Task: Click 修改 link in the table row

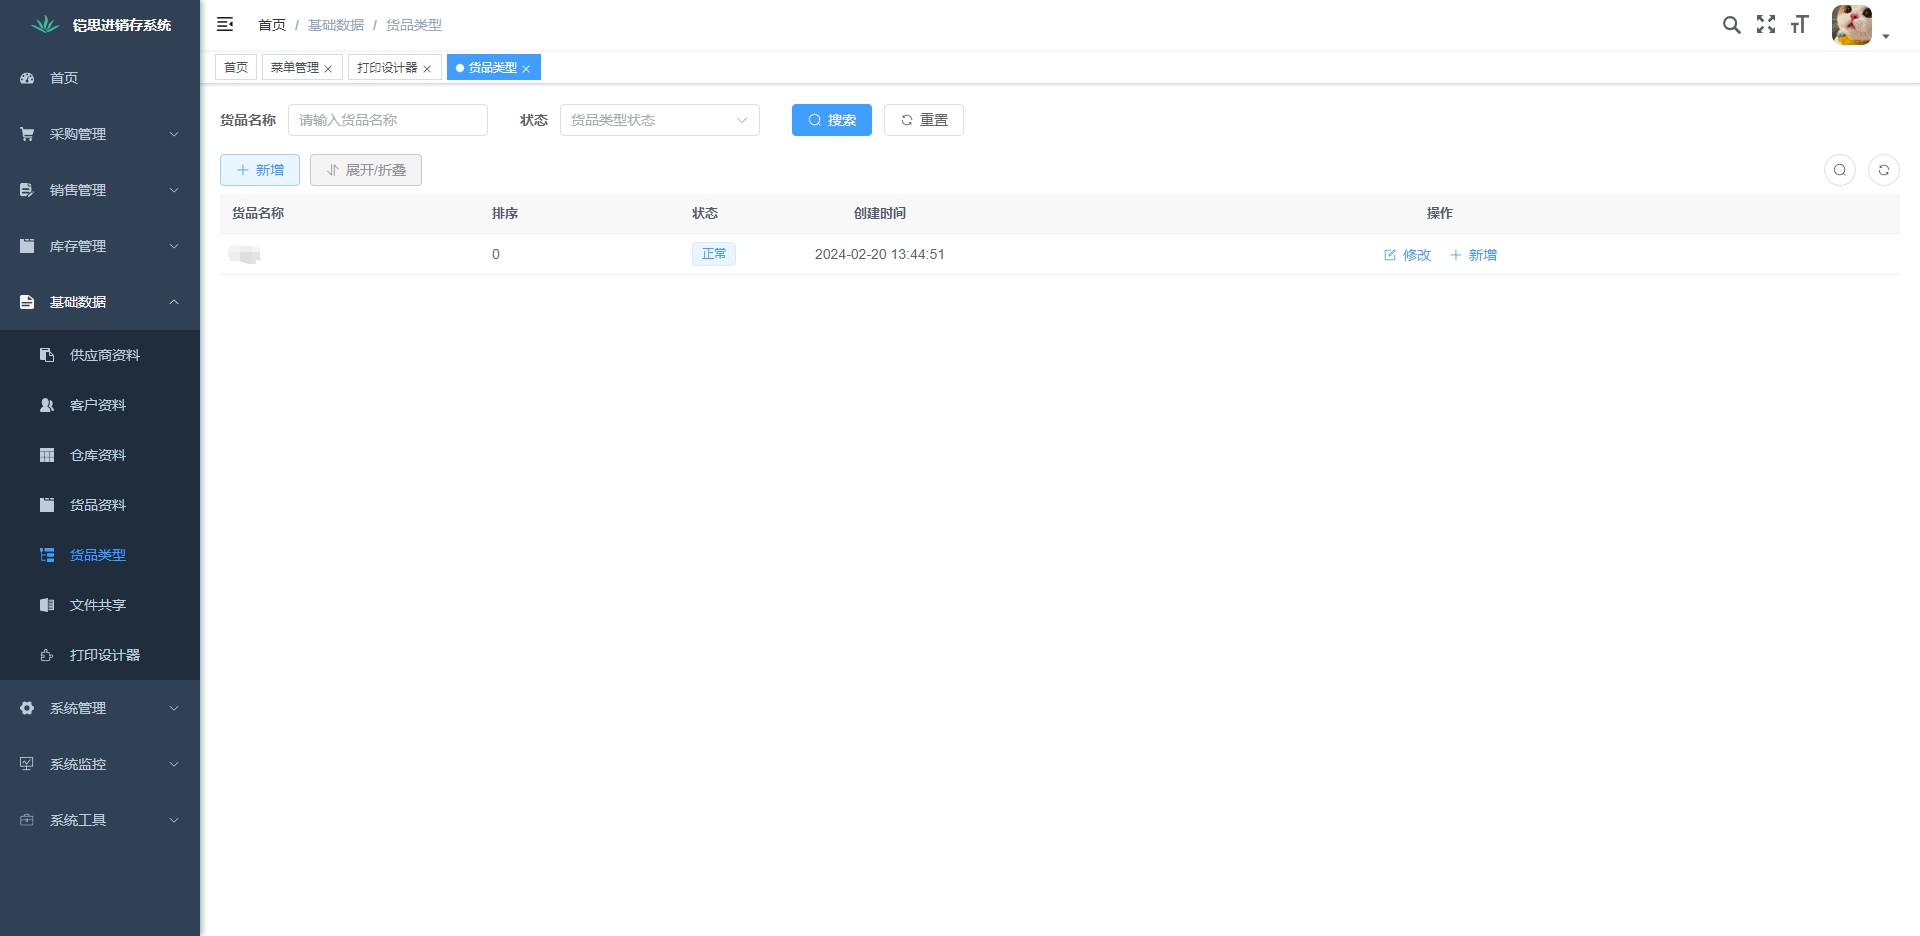Action: coord(1407,255)
